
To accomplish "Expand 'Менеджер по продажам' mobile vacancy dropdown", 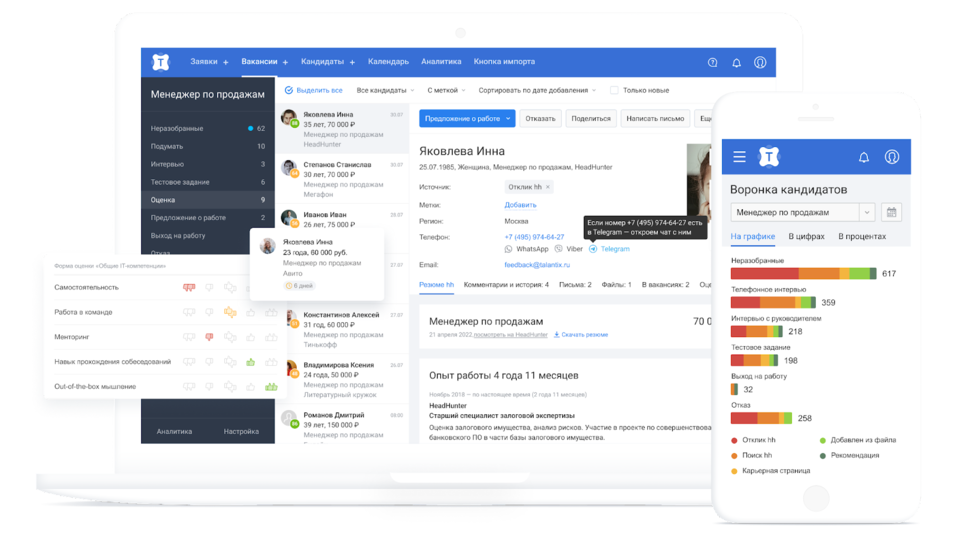I will point(866,212).
